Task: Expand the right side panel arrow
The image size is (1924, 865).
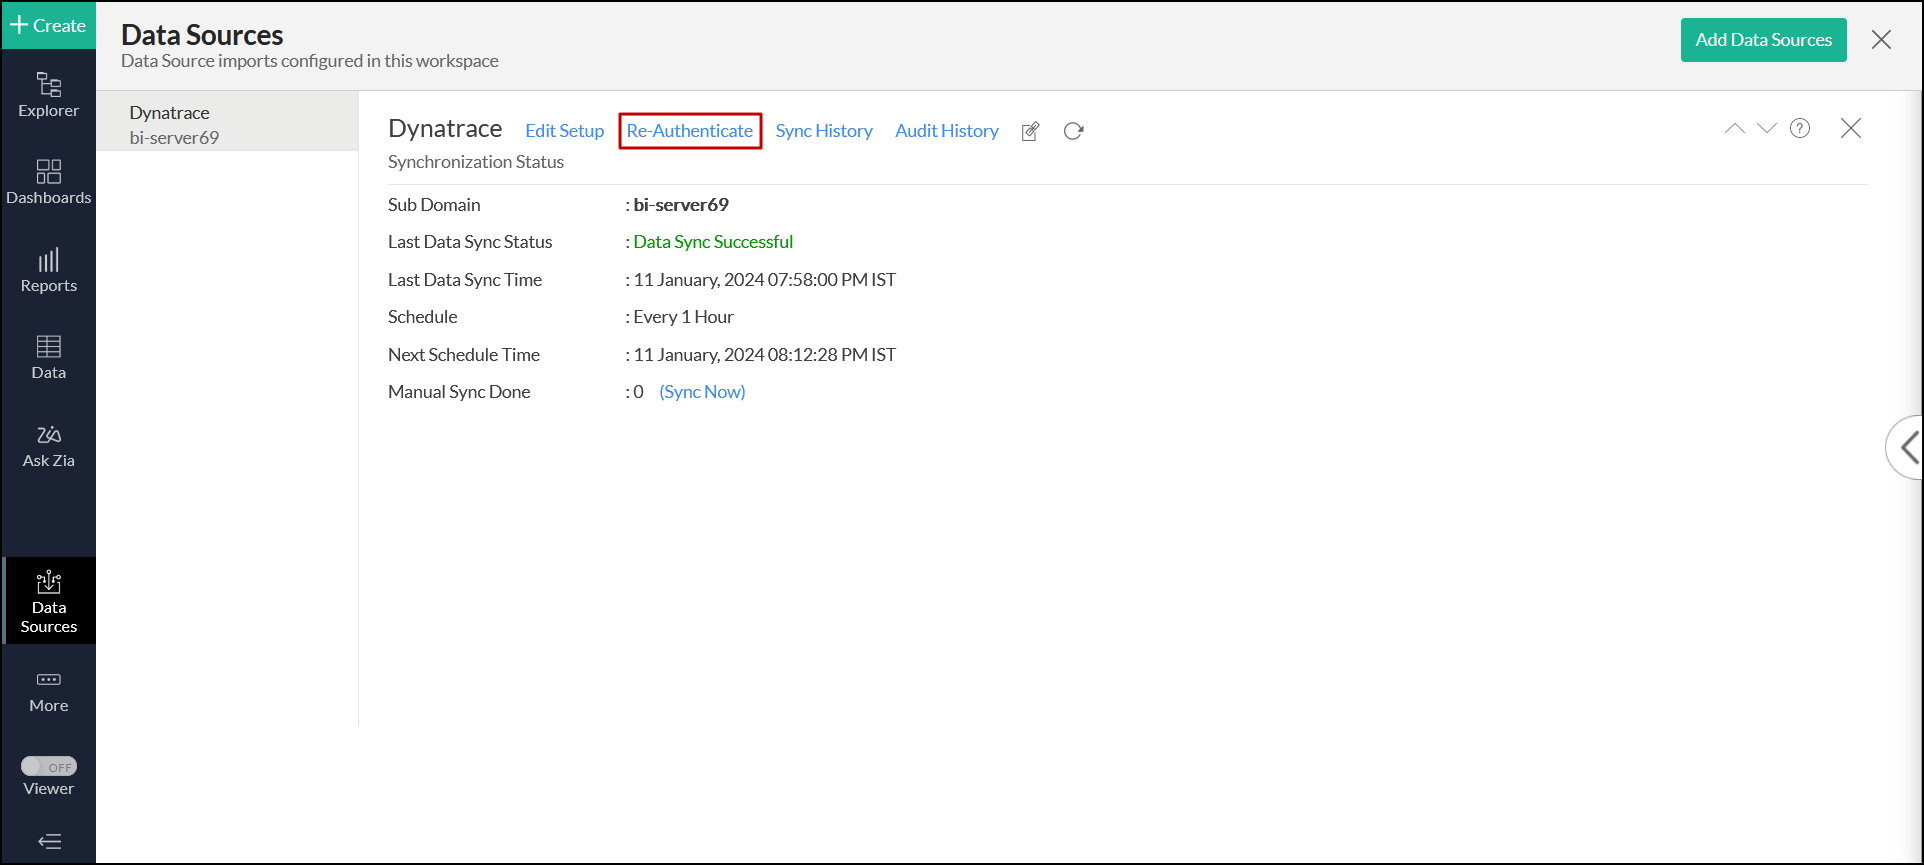Action: point(1908,447)
